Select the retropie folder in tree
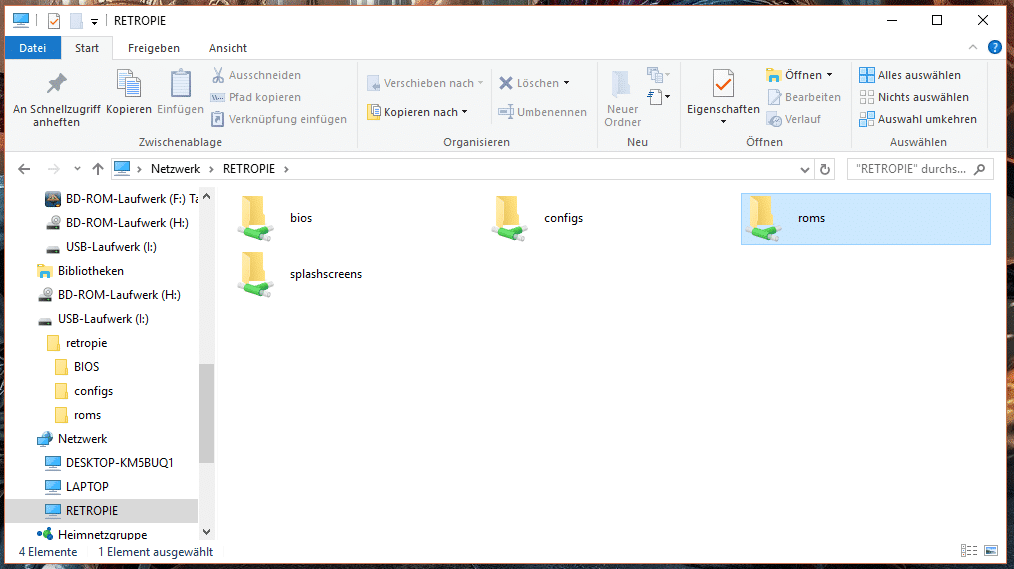The width and height of the screenshot is (1014, 569). [x=77, y=343]
